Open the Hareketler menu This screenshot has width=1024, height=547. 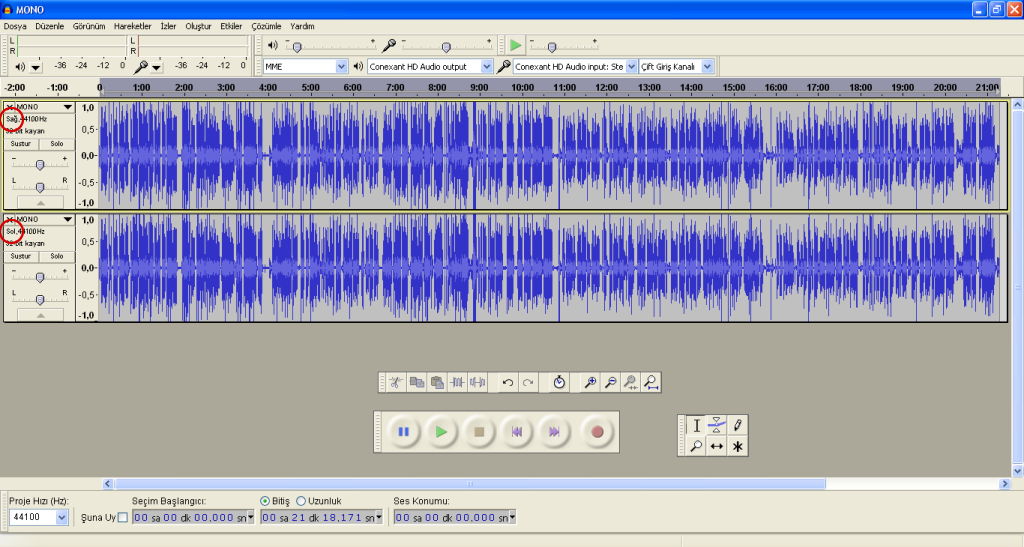pyautogui.click(x=133, y=26)
